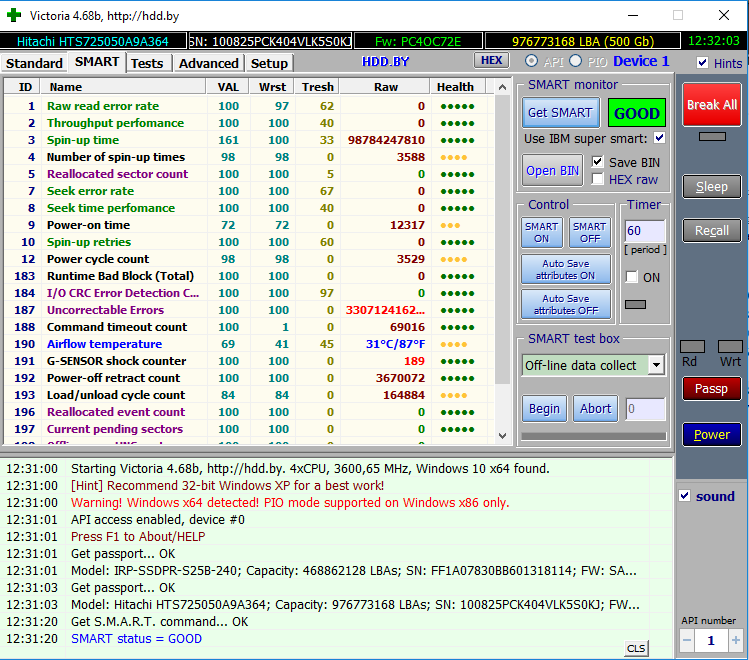Select the PIO radio button
This screenshot has height=660, width=749.
point(576,61)
